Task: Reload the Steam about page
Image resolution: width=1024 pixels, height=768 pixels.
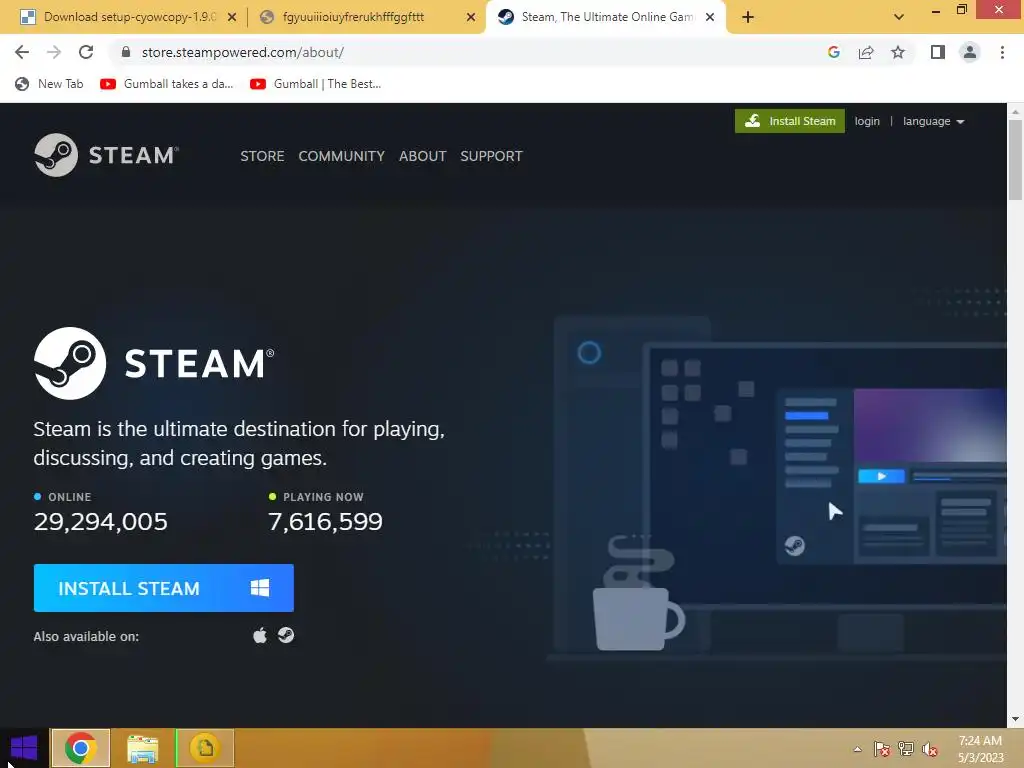Action: coord(86,52)
